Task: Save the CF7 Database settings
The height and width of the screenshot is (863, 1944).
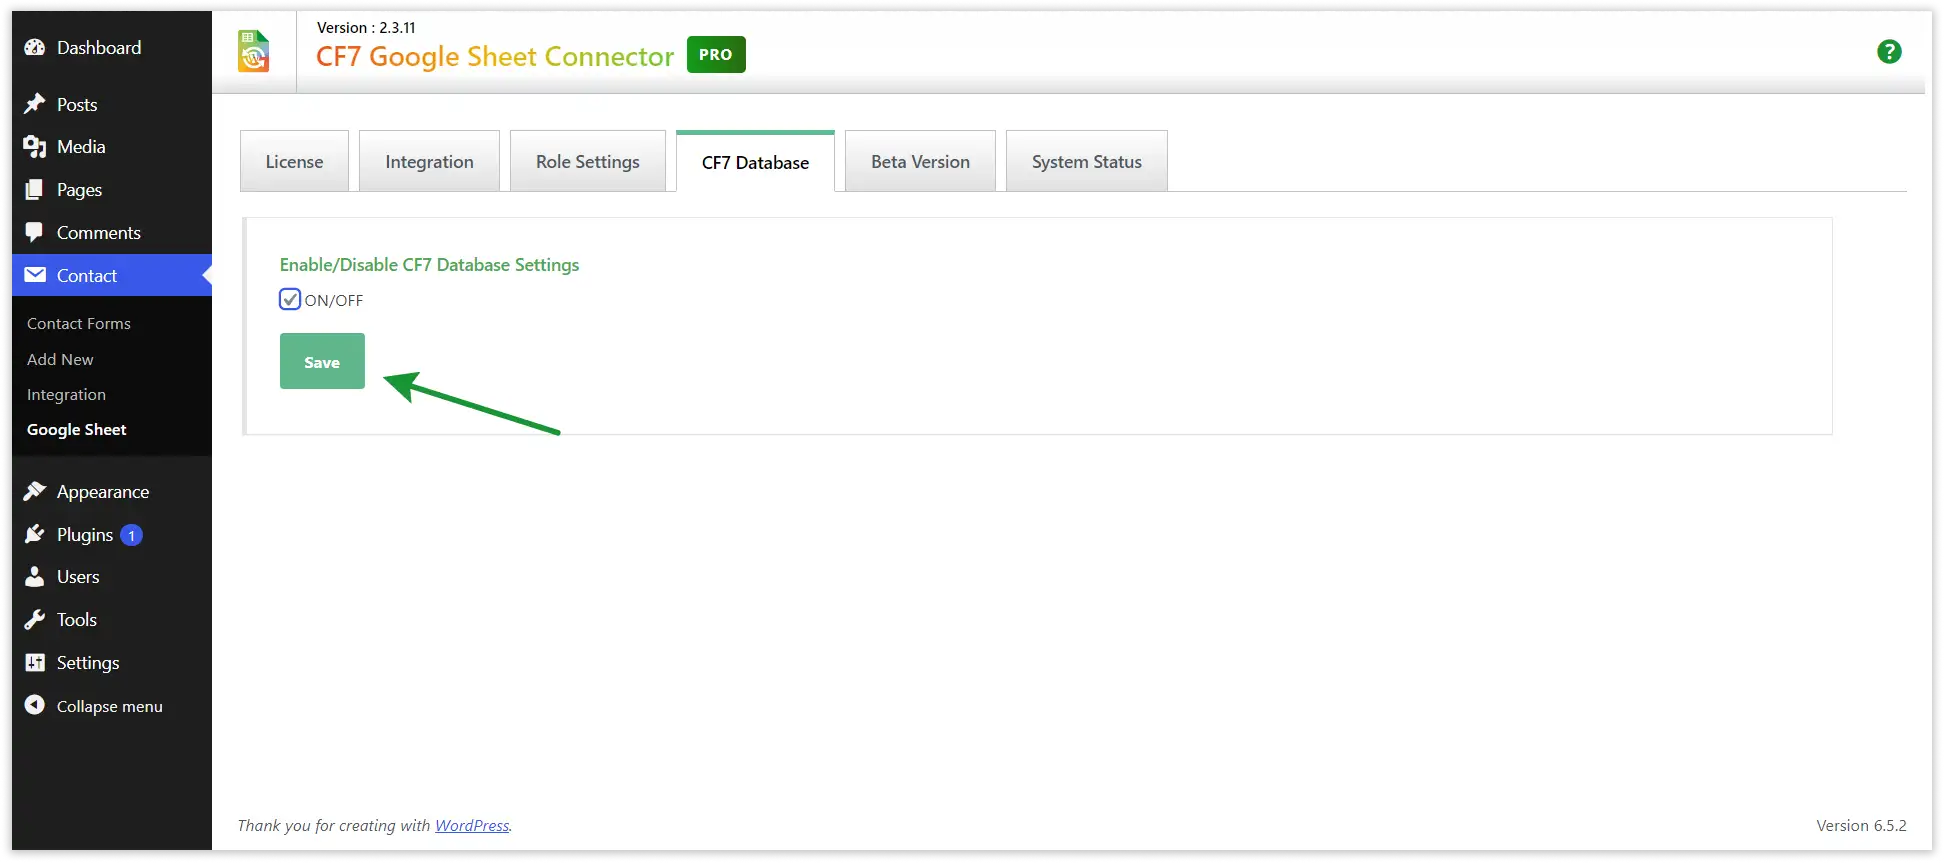Action: (x=322, y=362)
